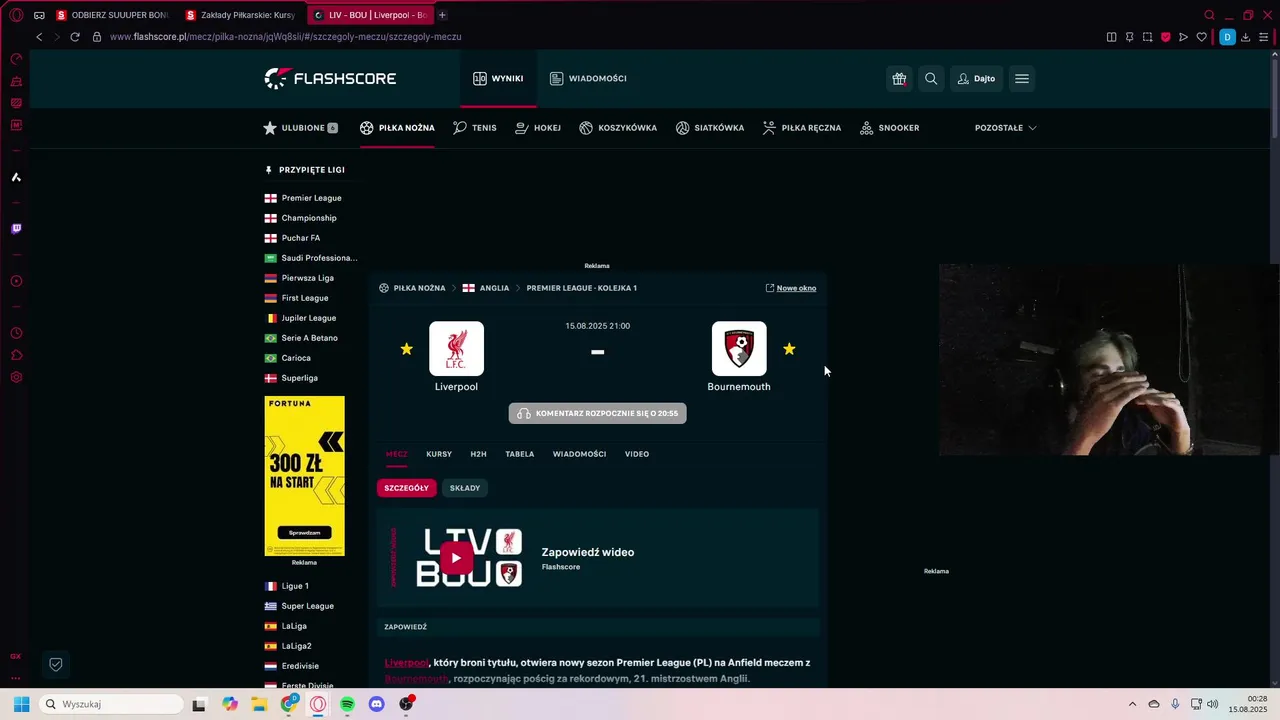Open the Bournemouth team crest
Image resolution: width=1280 pixels, height=720 pixels.
click(x=739, y=348)
